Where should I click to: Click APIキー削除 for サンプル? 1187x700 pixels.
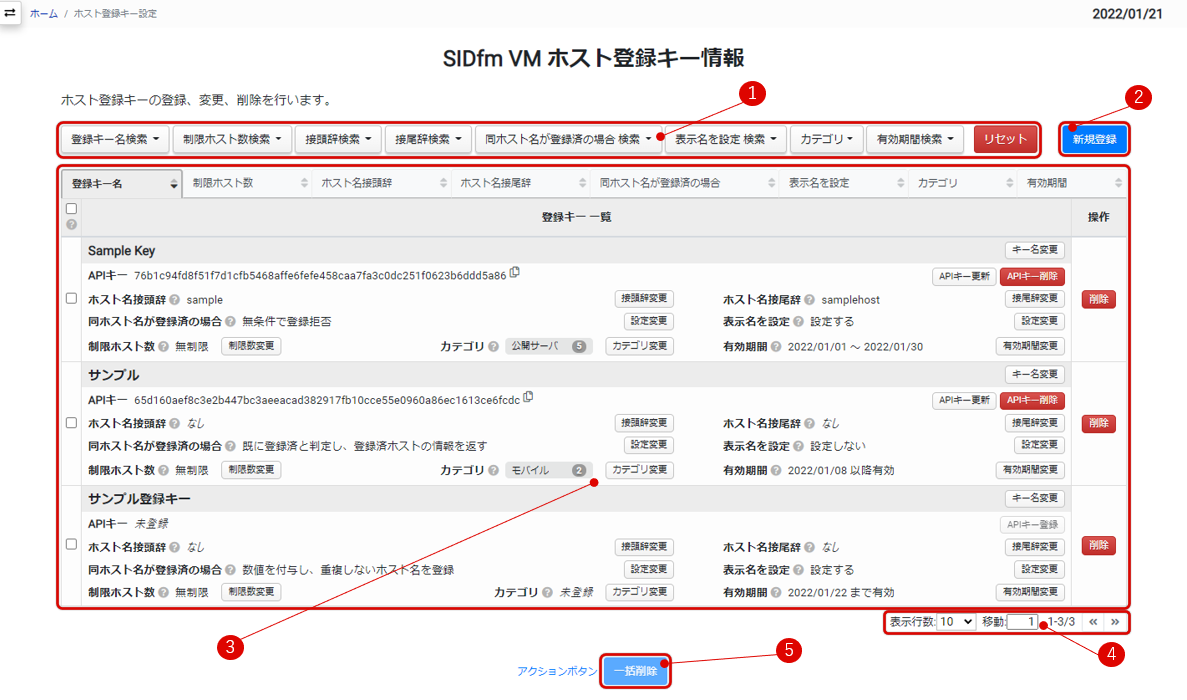[1032, 400]
